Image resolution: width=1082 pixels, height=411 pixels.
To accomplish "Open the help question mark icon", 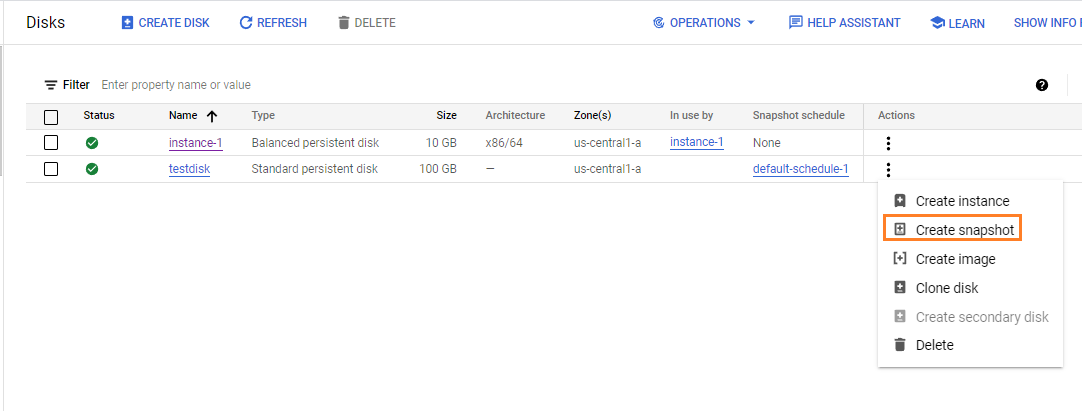I will coord(1042,85).
